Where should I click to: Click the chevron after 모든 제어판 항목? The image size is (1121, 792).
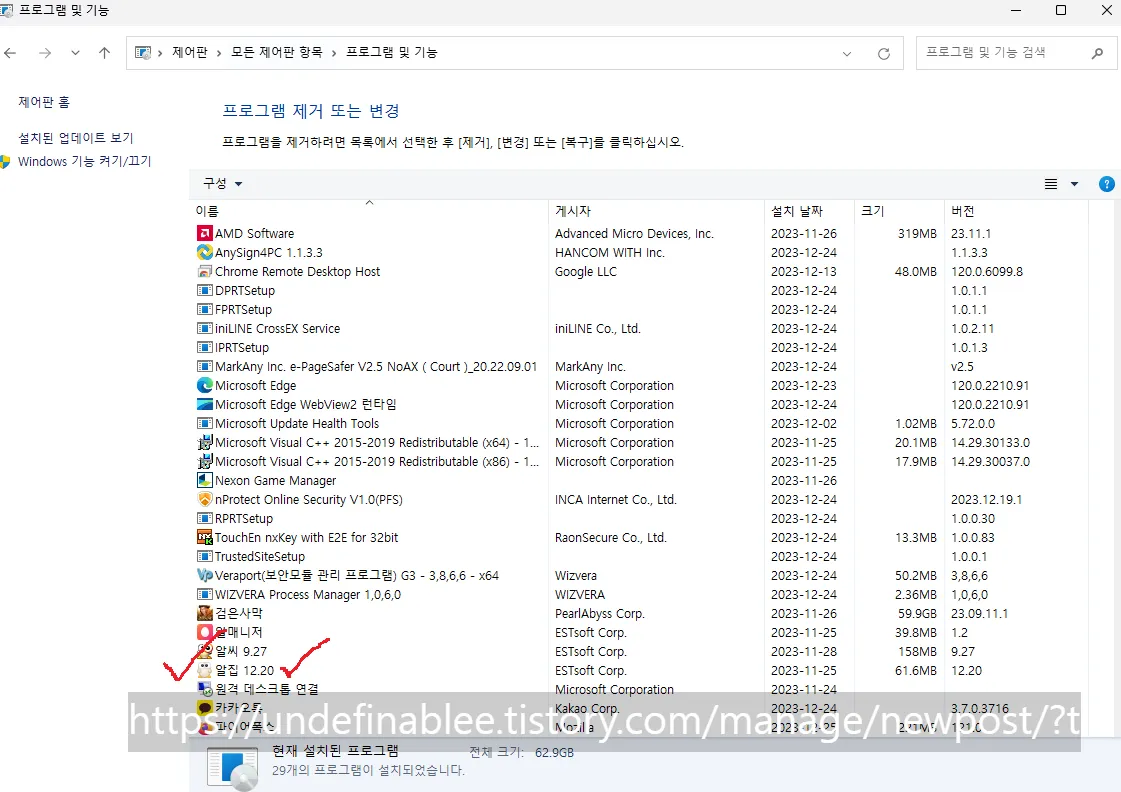pos(334,53)
